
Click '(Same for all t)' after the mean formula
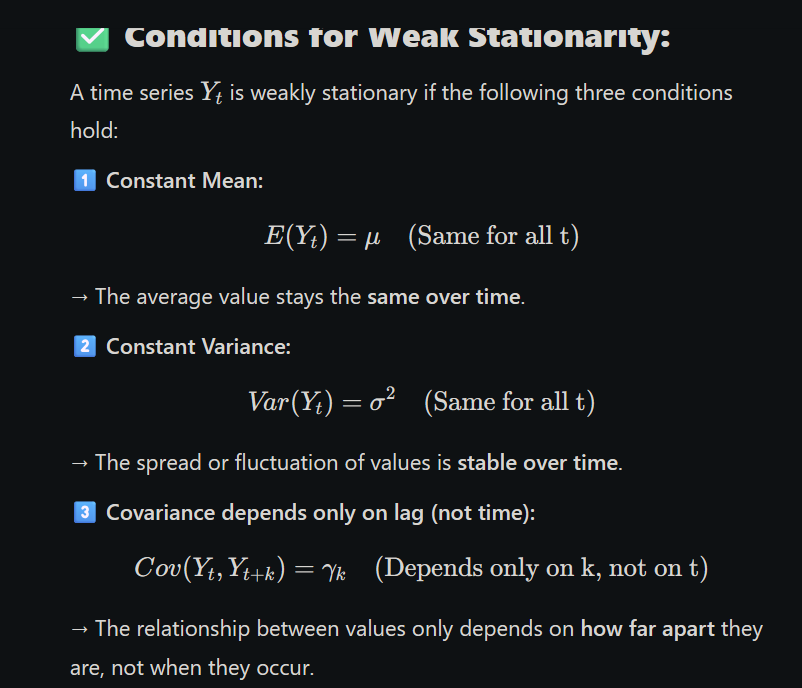(x=494, y=236)
